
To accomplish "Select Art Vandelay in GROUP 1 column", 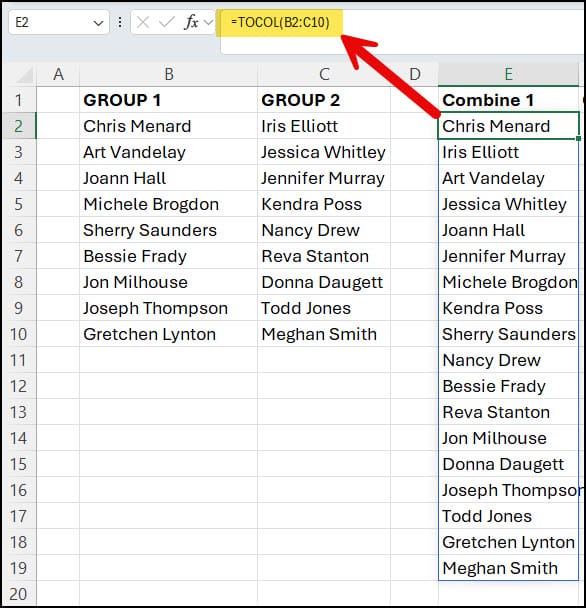I will 169,152.
